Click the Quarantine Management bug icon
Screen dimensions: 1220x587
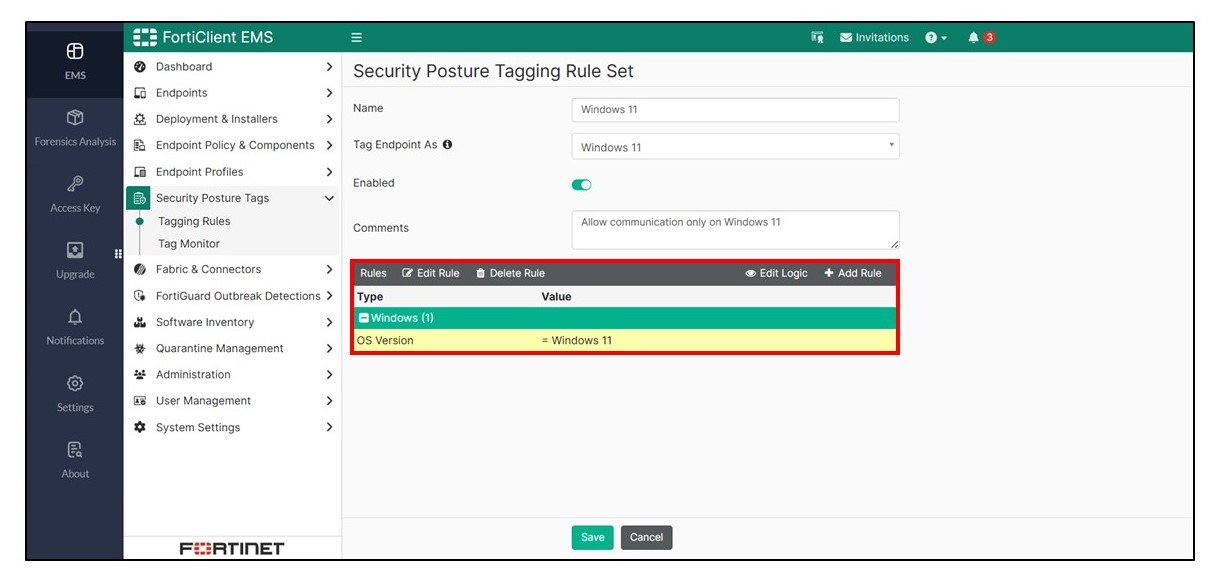140,349
